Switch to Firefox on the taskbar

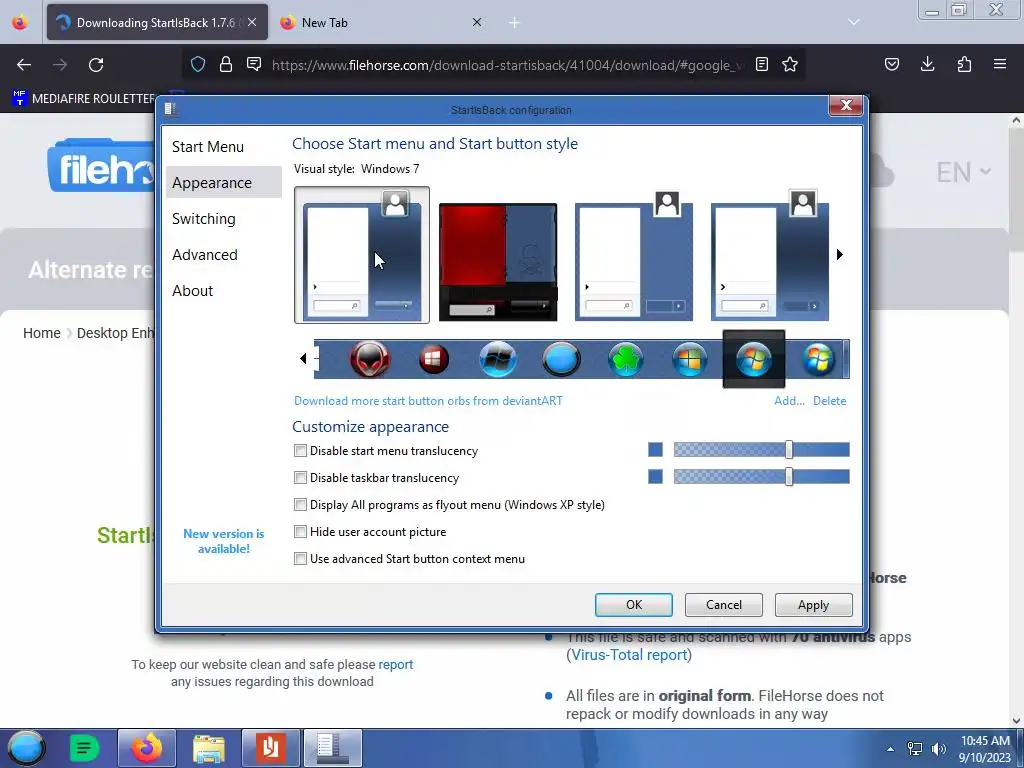point(147,748)
